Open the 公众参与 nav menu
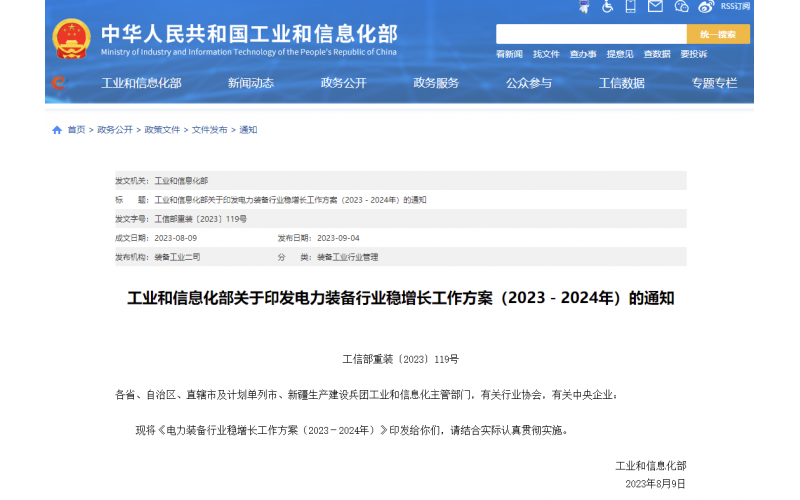Screen dimensions: 800x500 point(529,83)
